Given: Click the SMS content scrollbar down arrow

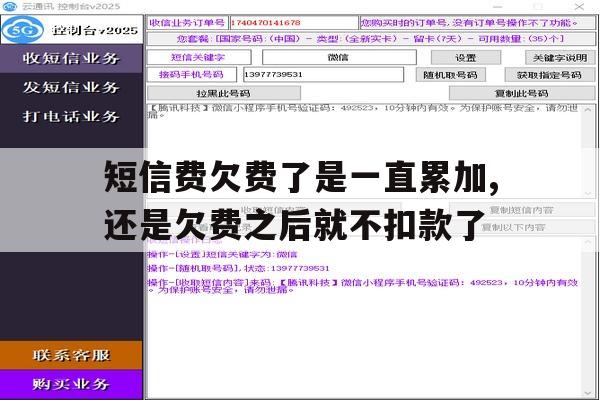Looking at the screenshot, I should pyautogui.click(x=588, y=193).
